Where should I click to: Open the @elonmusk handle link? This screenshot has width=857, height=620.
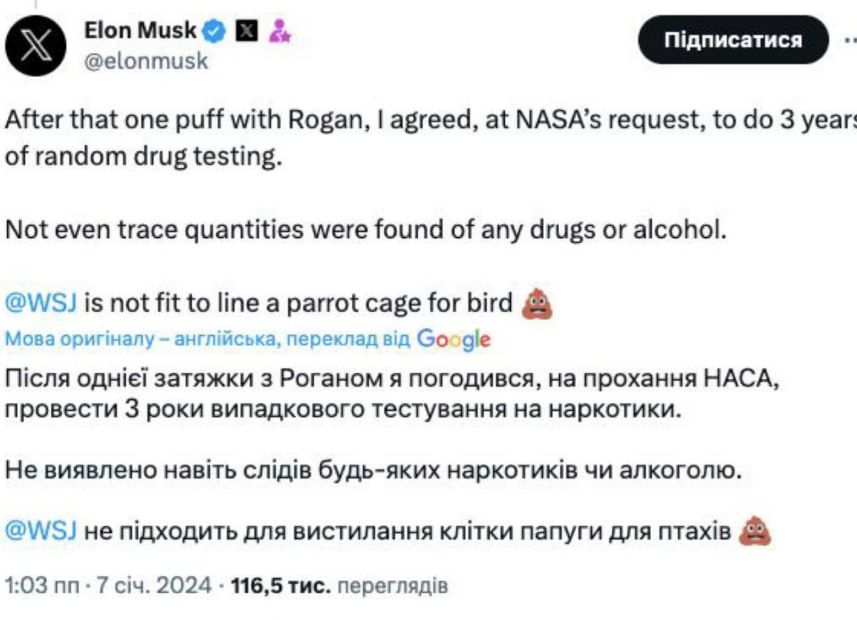point(146,61)
